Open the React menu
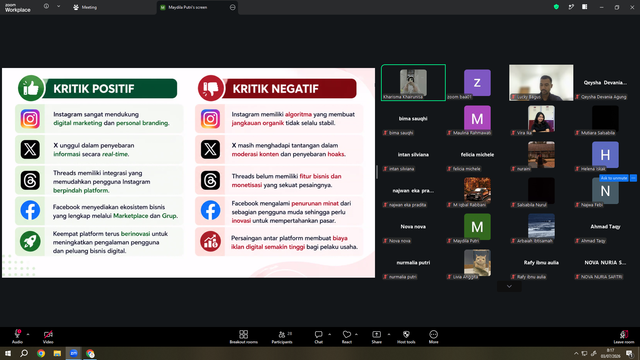The height and width of the screenshot is (360, 640). [347, 337]
